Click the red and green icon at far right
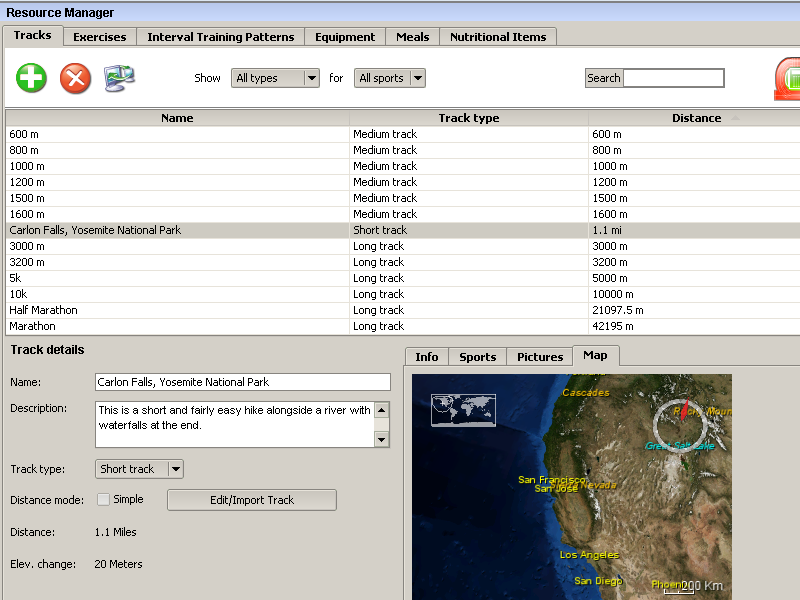800x600 pixels. pos(788,79)
